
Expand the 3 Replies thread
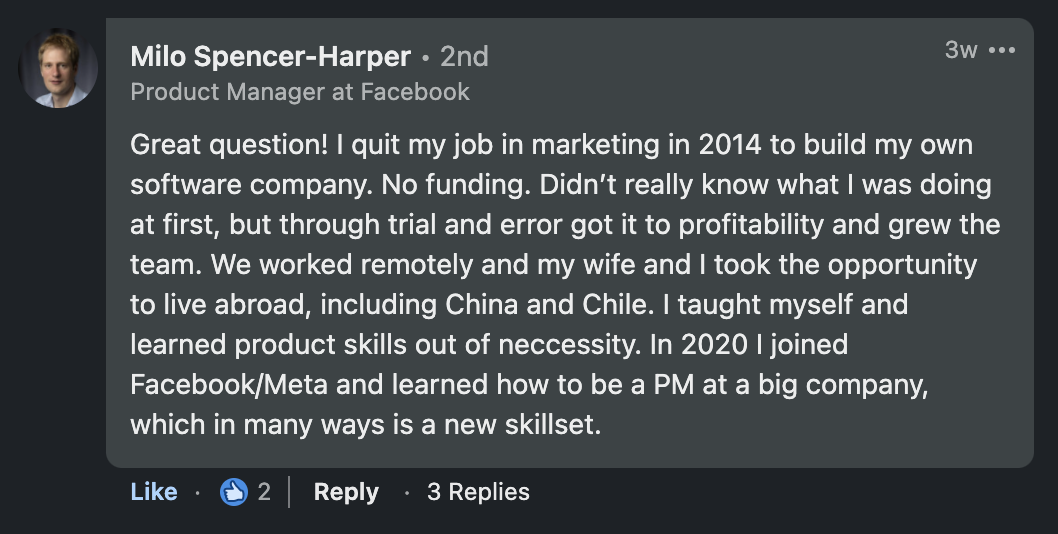(478, 492)
